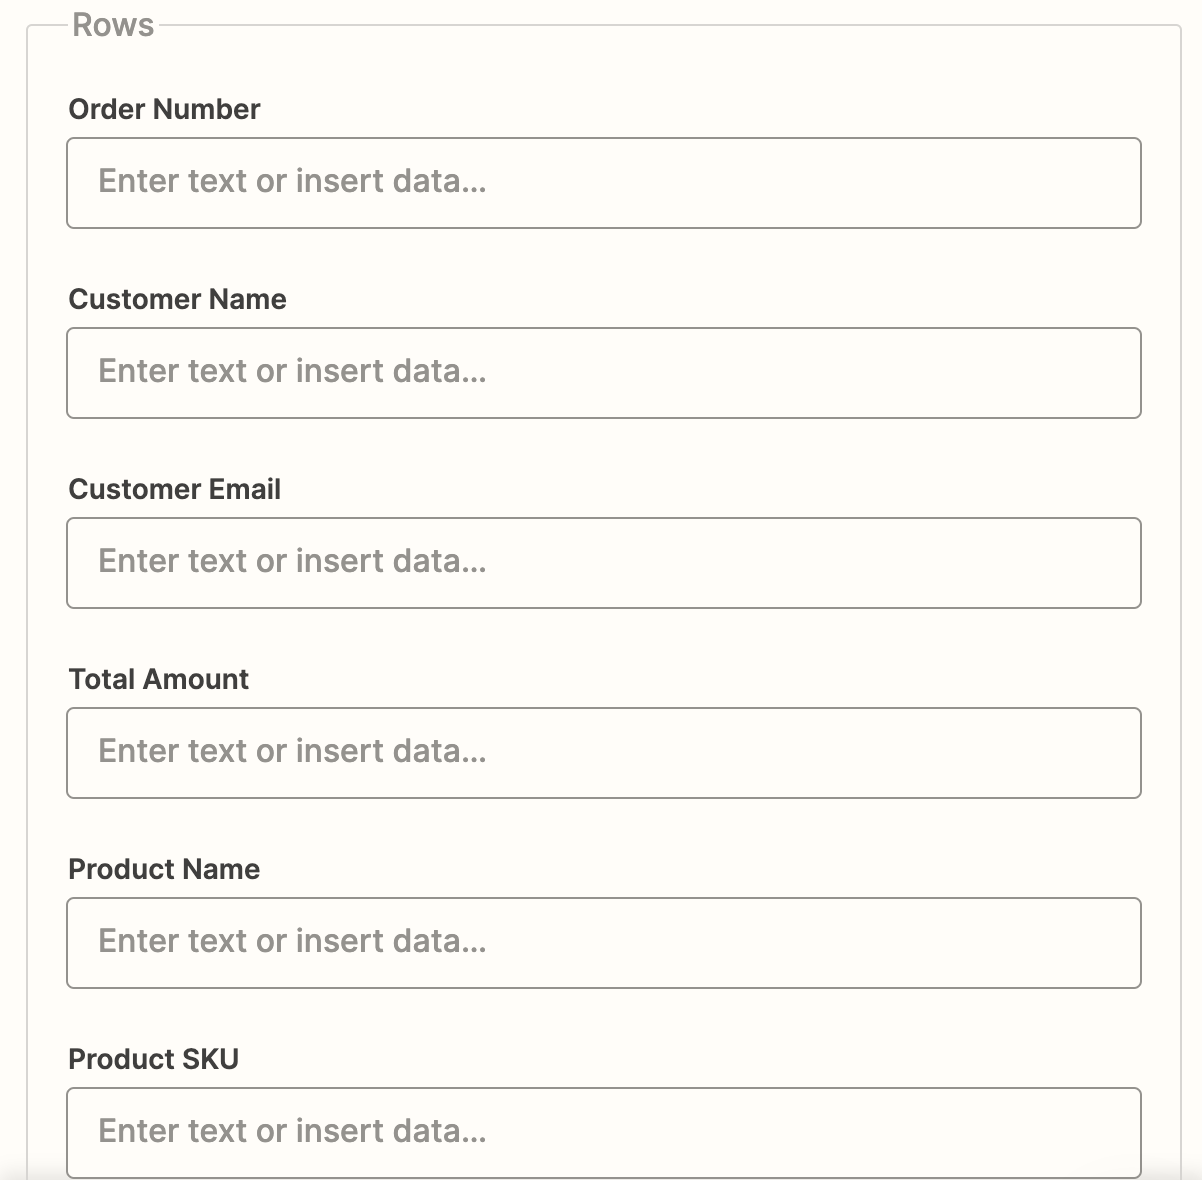
Task: Click placeholder text inside Order Number field
Action: tap(292, 181)
